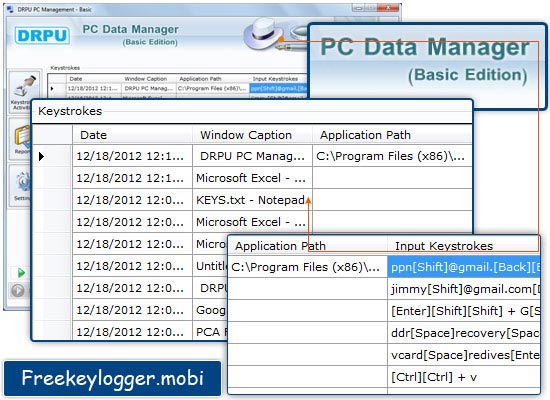Click Application Path header beside Input Keystrokes, enlarged callout
550x400 pixels.
point(307,246)
